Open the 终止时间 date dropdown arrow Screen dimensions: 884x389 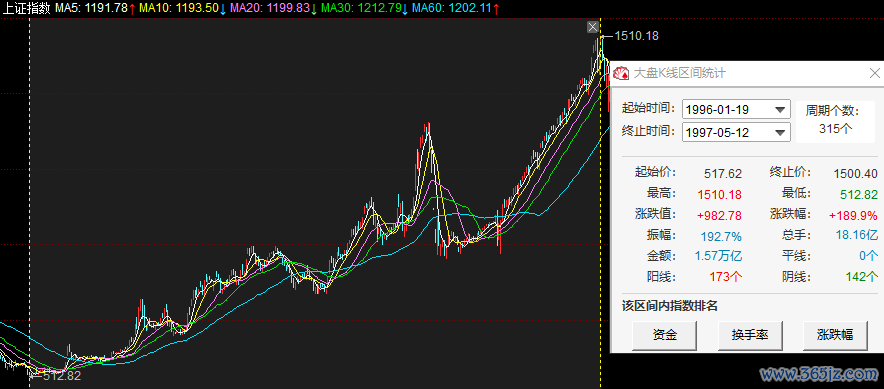tap(781, 133)
